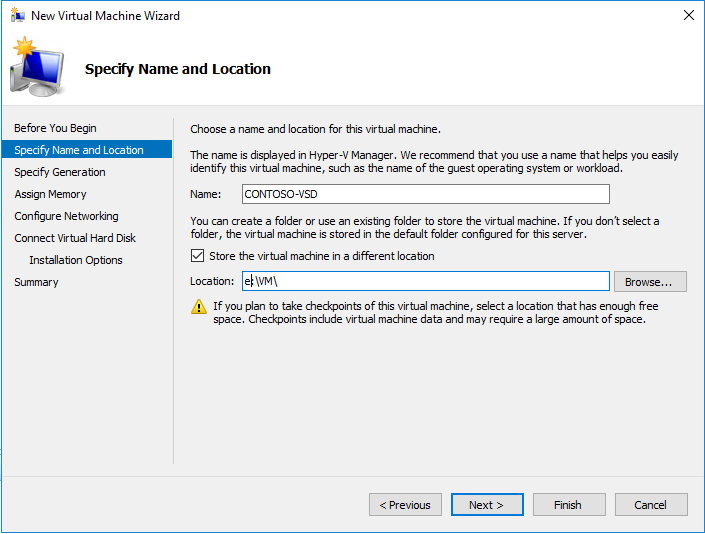View the Summary step
The width and height of the screenshot is (705, 534).
coord(36,282)
